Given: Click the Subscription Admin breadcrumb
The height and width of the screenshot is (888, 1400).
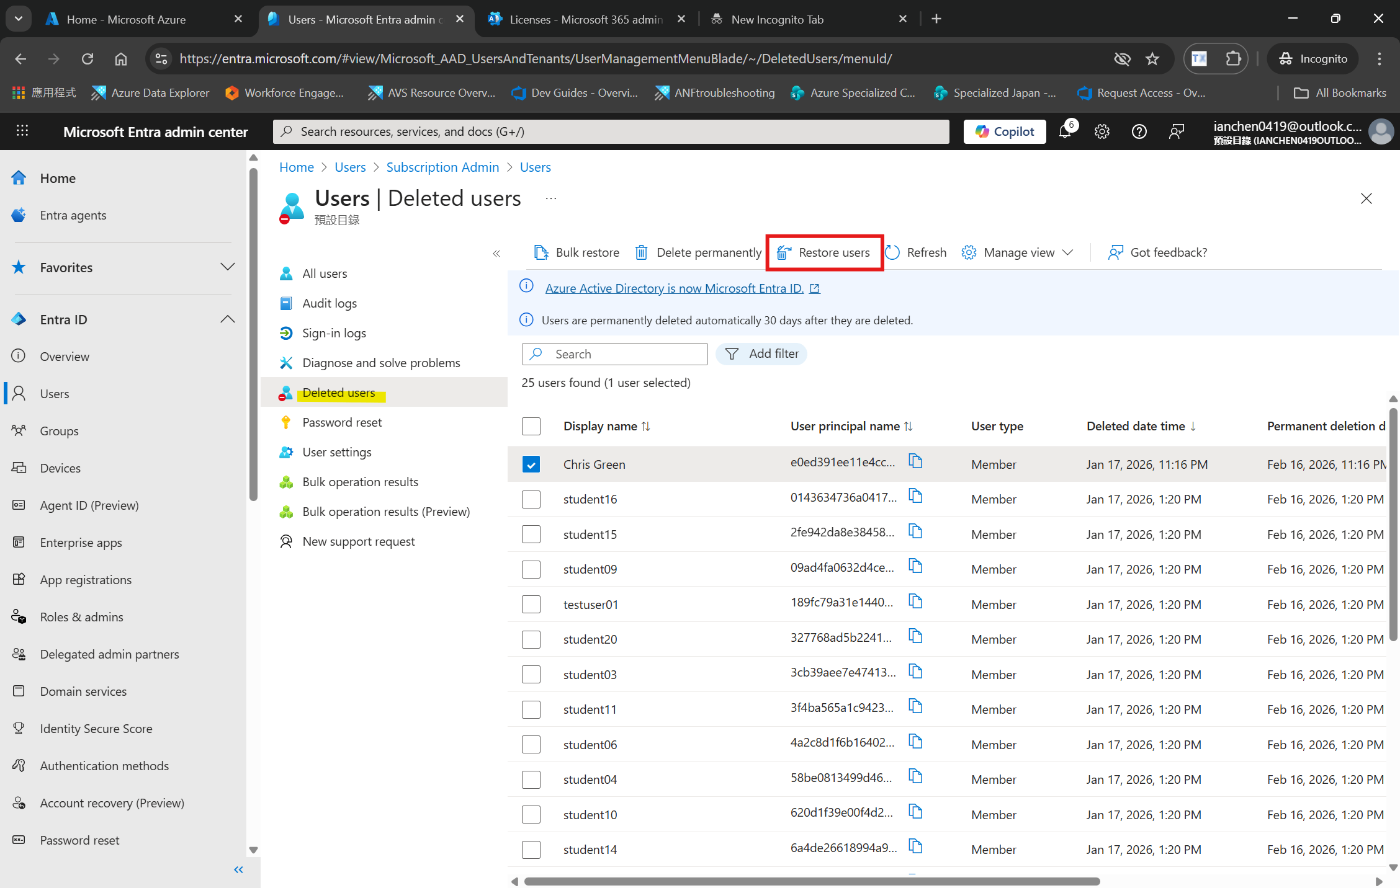Looking at the screenshot, I should tap(442, 167).
